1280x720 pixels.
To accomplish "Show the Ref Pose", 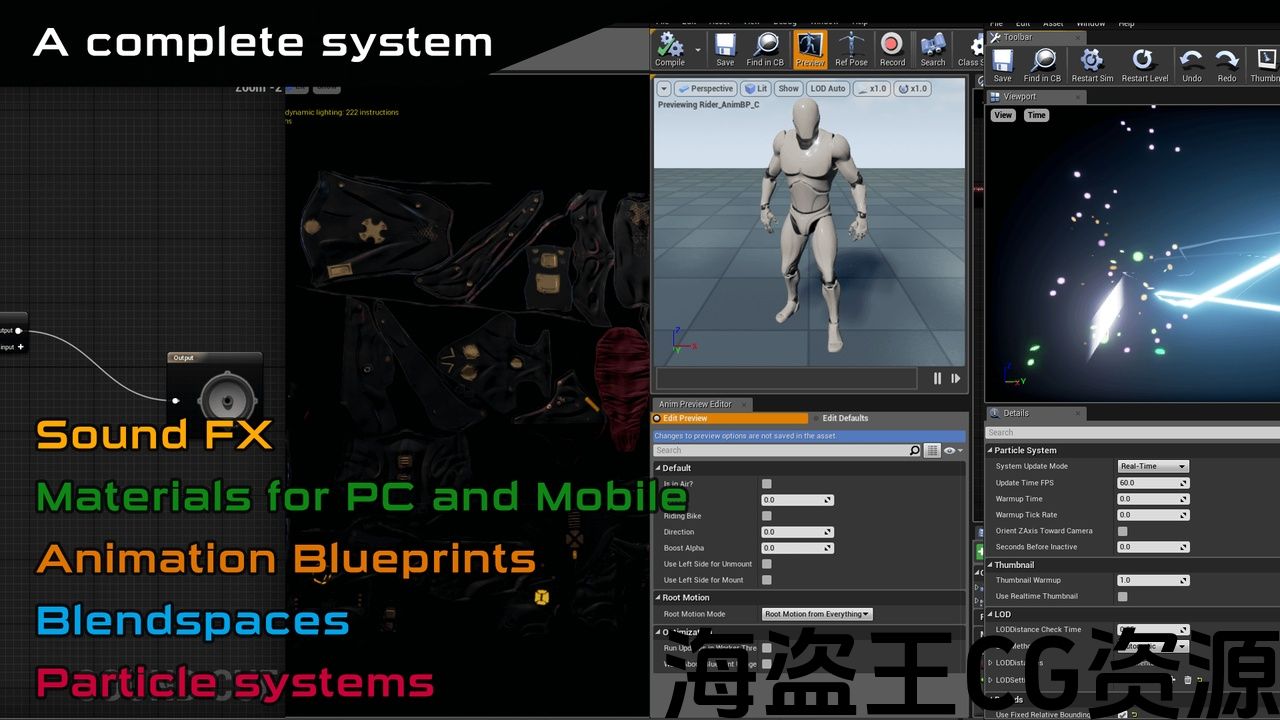I will [852, 47].
